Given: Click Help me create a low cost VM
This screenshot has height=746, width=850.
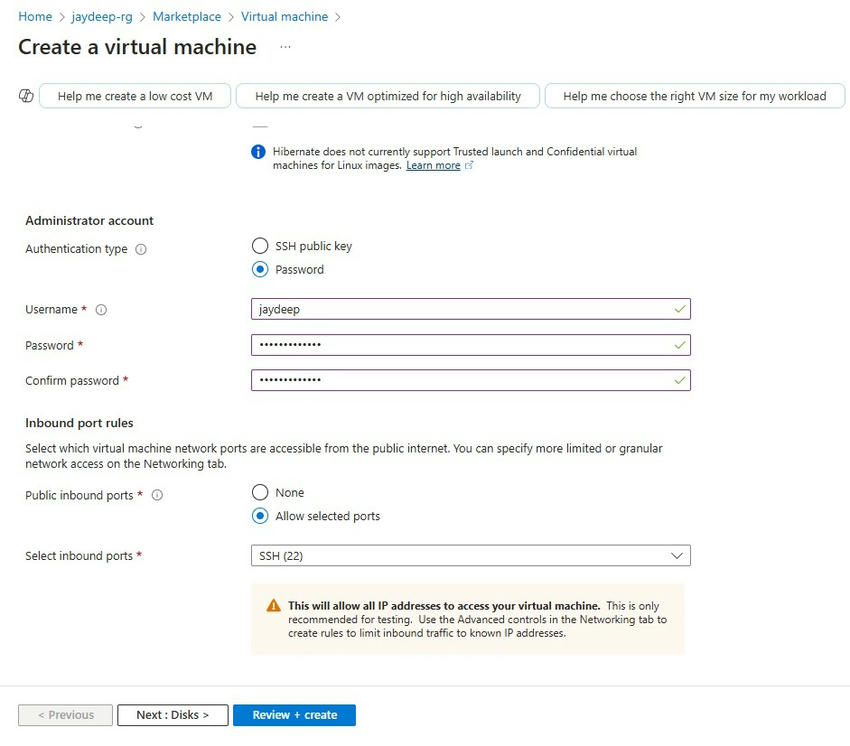Looking at the screenshot, I should [x=134, y=96].
